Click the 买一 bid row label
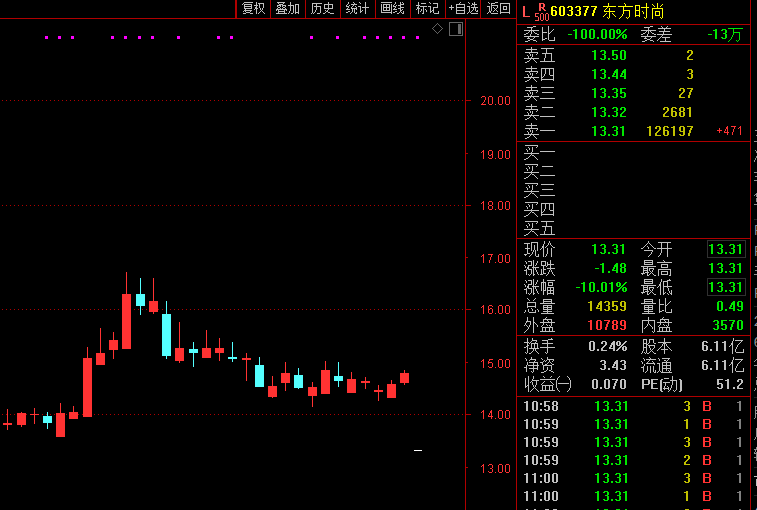Screen dimensions: 757x510 tap(540, 153)
